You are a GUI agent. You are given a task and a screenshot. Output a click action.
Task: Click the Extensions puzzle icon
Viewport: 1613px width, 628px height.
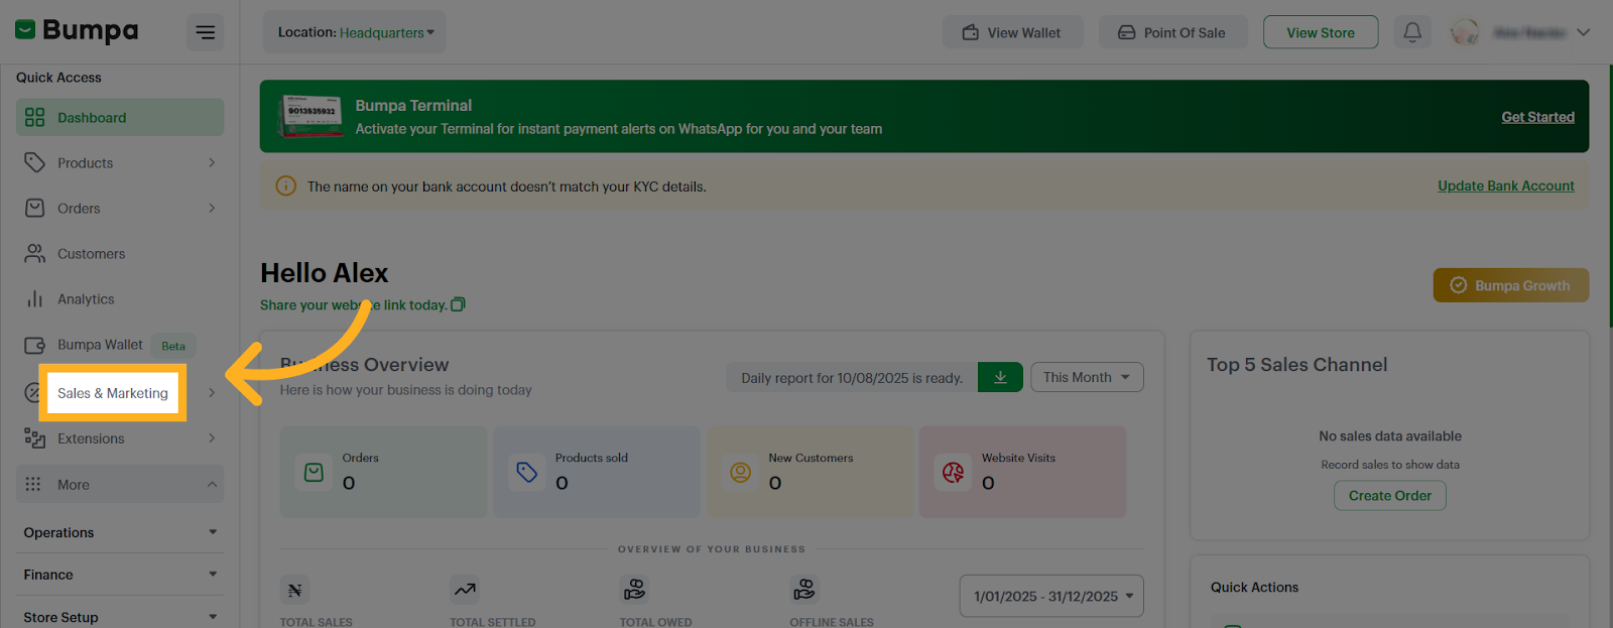click(x=35, y=438)
